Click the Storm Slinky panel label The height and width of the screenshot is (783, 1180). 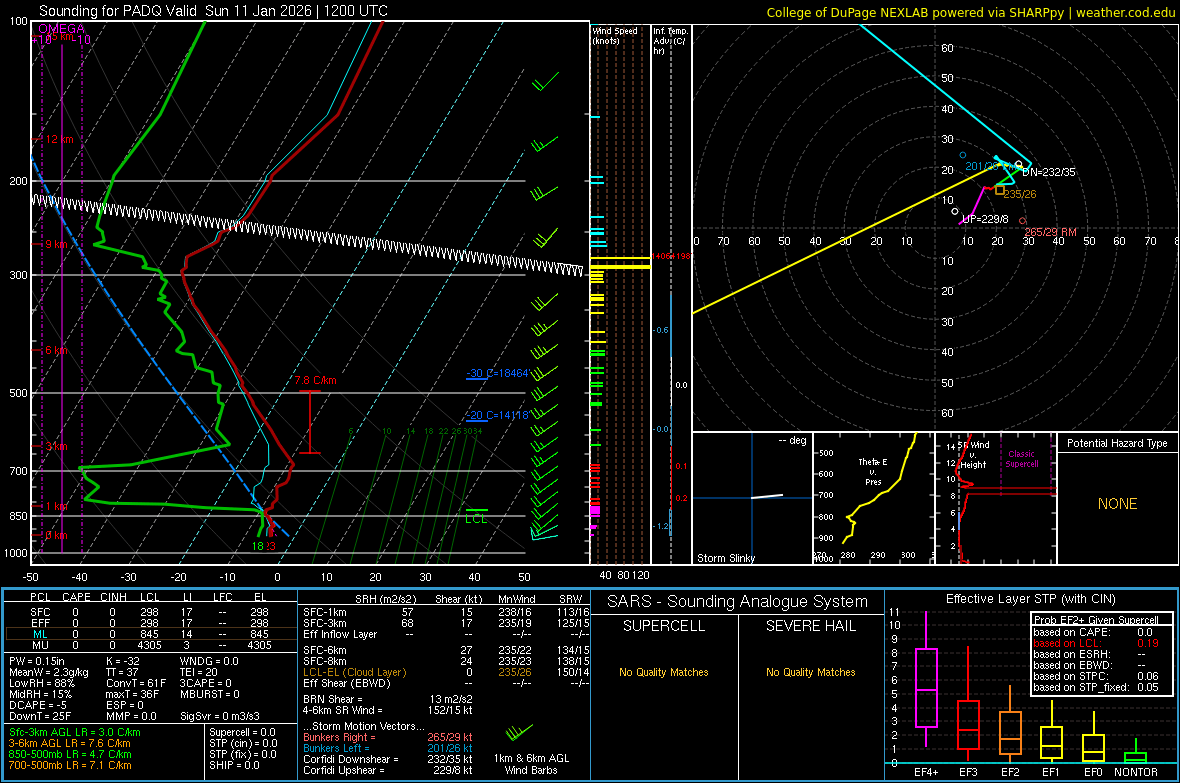point(725,558)
